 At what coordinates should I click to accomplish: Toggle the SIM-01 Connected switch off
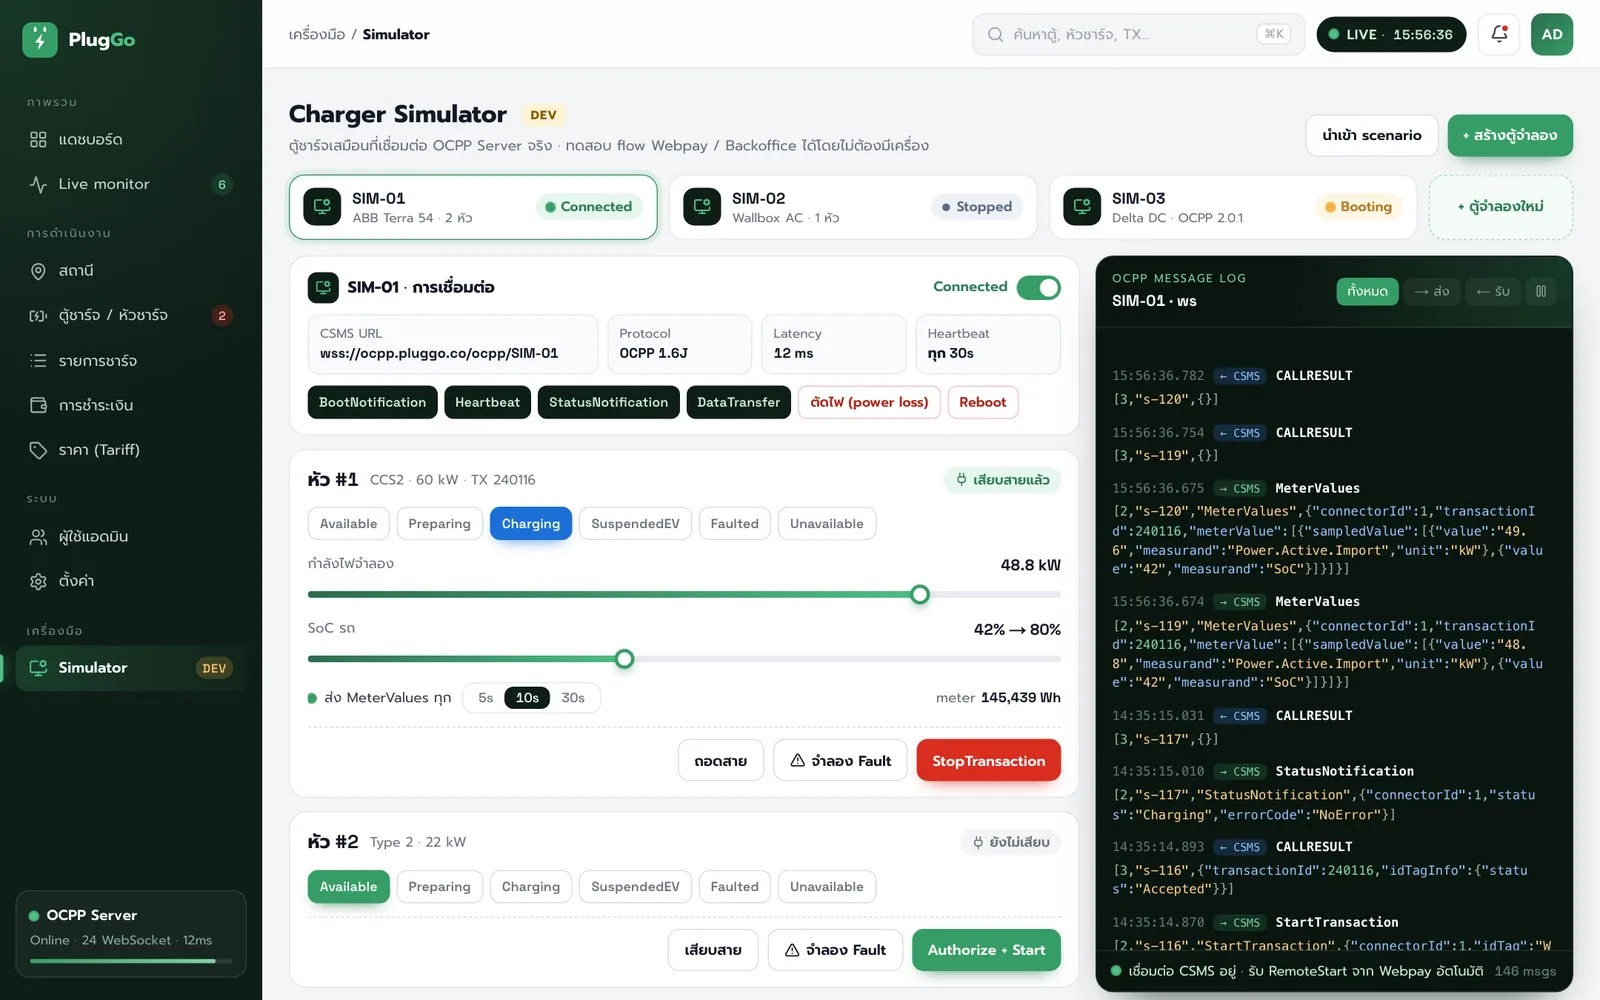1039,288
